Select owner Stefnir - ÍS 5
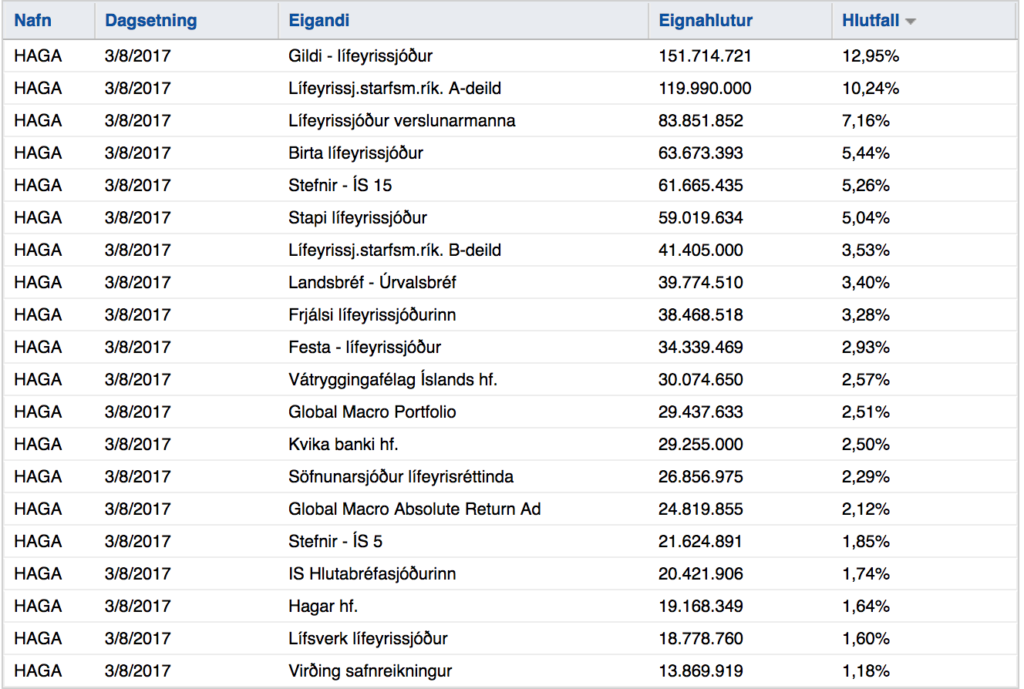The image size is (1024, 689). click(x=335, y=541)
